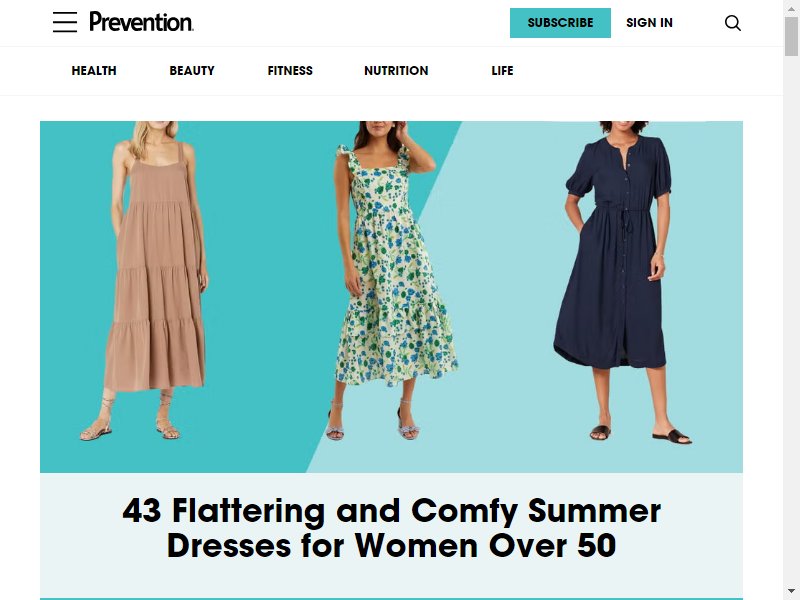Click the Subscribe button

click(x=560, y=23)
